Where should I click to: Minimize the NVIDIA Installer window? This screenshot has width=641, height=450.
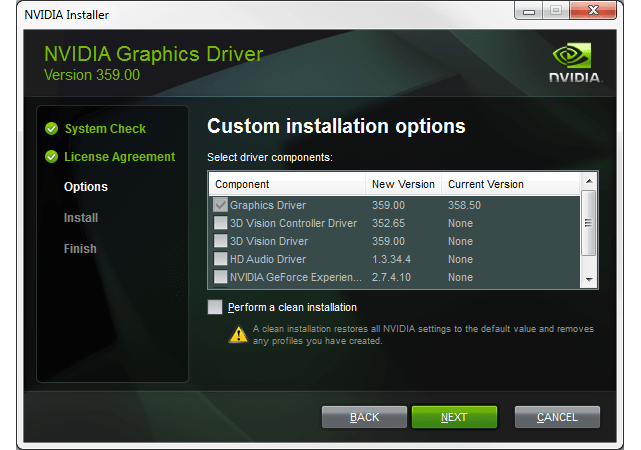[x=529, y=11]
